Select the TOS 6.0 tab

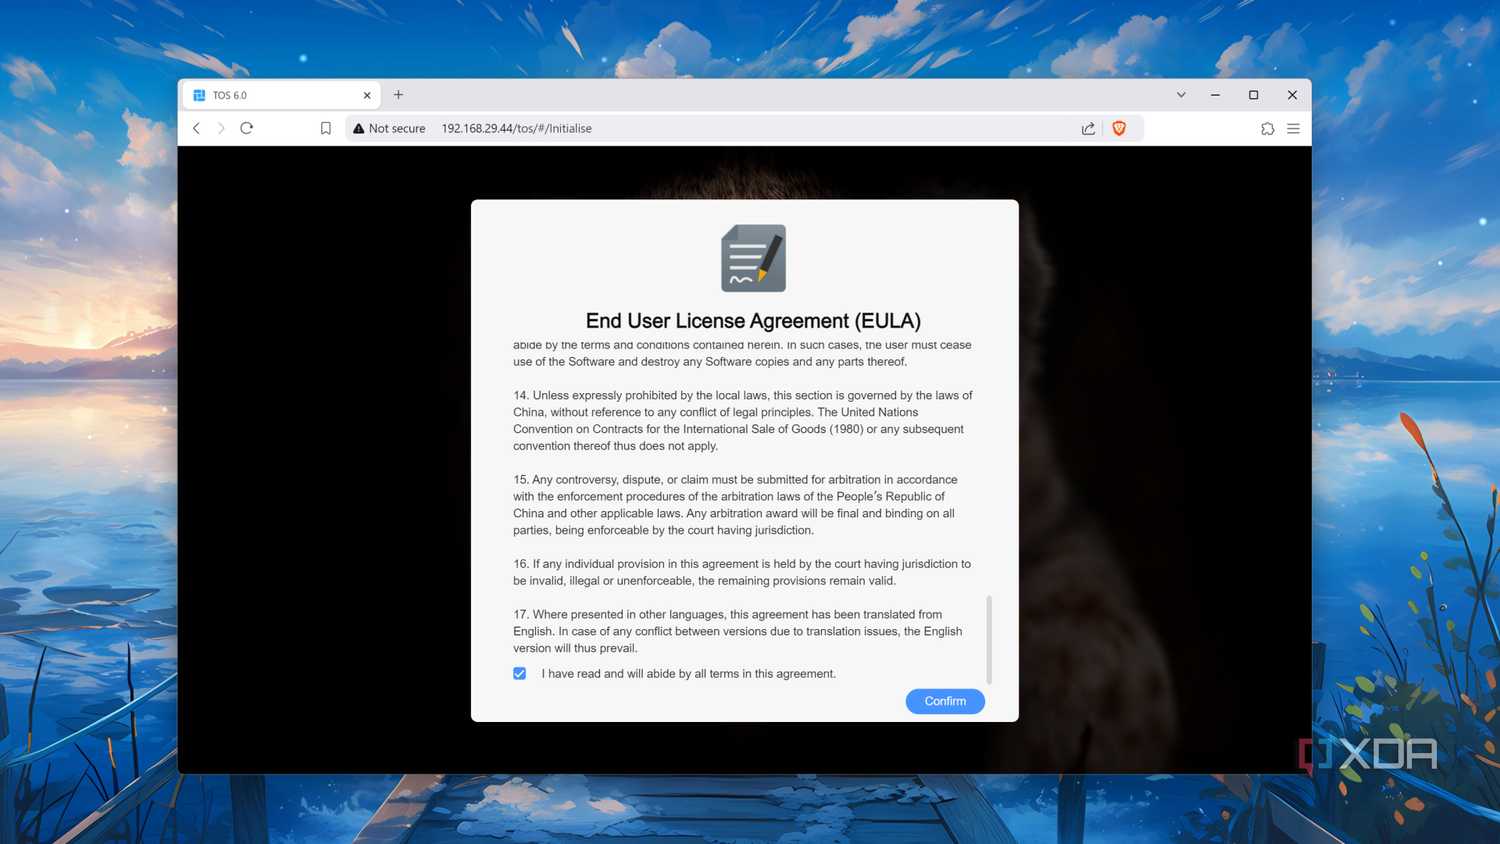(280, 95)
